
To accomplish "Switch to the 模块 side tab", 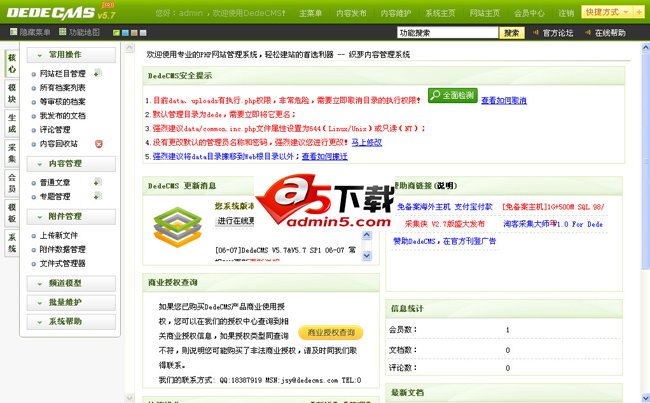I will [x=12, y=93].
